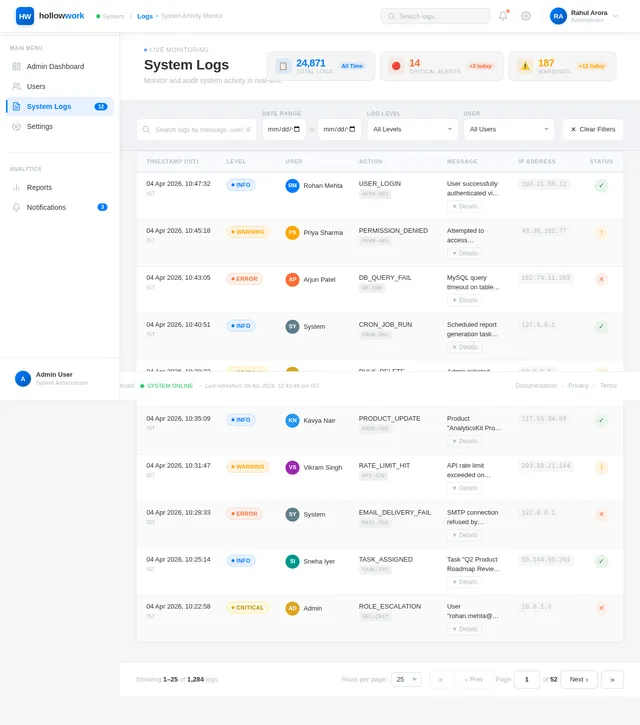The width and height of the screenshot is (640, 725).
Task: Click the ERROR badge on DB_QUERY_FAIL row
Action: click(244, 279)
